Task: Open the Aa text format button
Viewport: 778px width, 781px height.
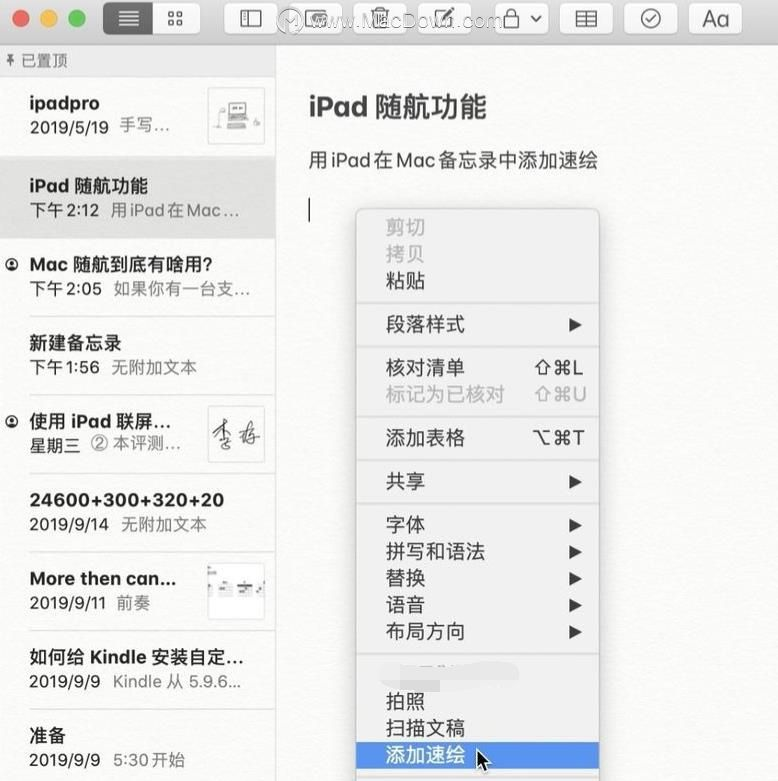Action: 715,19
